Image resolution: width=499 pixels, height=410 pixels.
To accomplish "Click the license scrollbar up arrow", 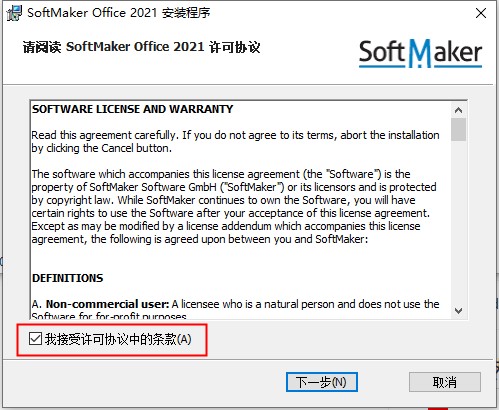I will pos(458,110).
